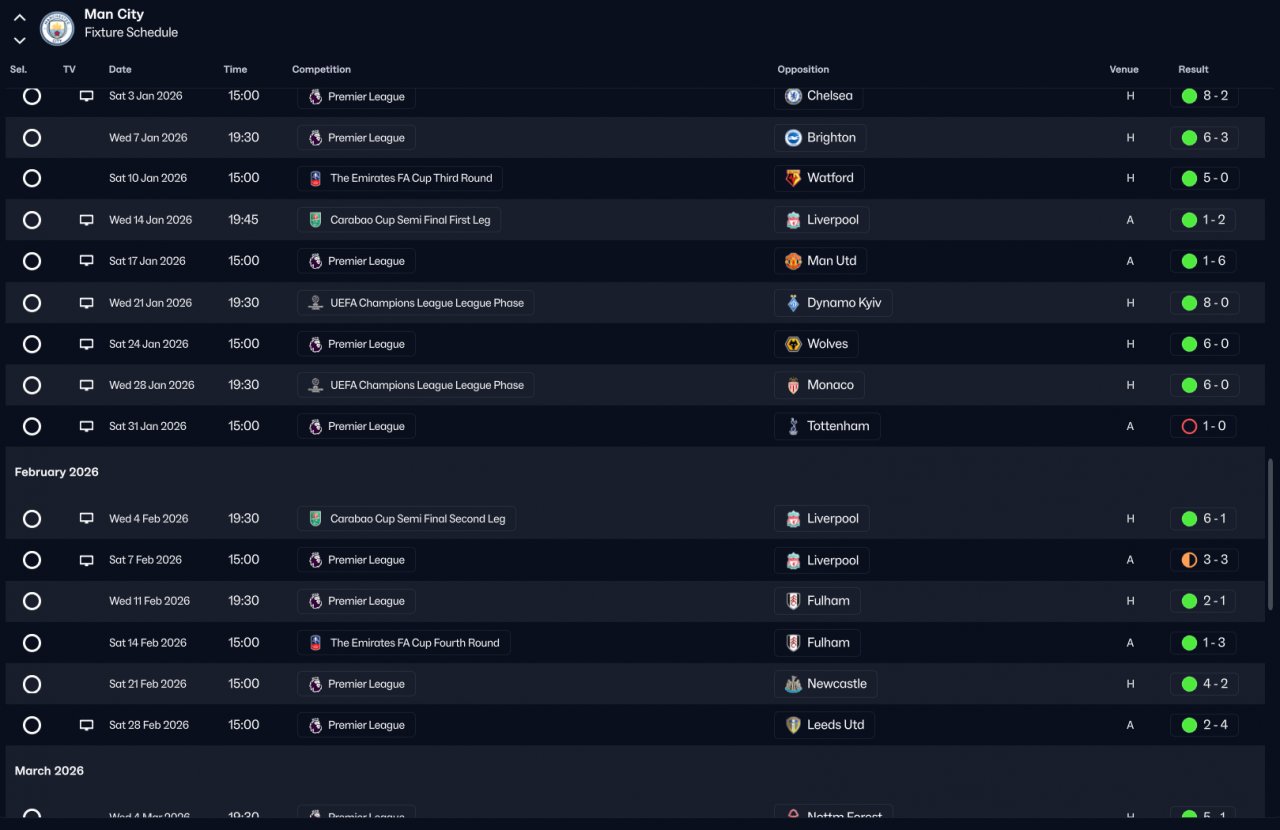Sort by the Result column header
Image resolution: width=1280 pixels, height=830 pixels.
[x=1193, y=70]
